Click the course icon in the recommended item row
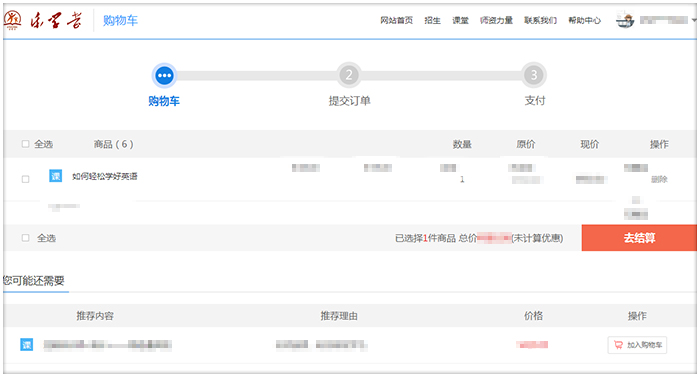Screen dimensions: 700x377 pos(27,344)
